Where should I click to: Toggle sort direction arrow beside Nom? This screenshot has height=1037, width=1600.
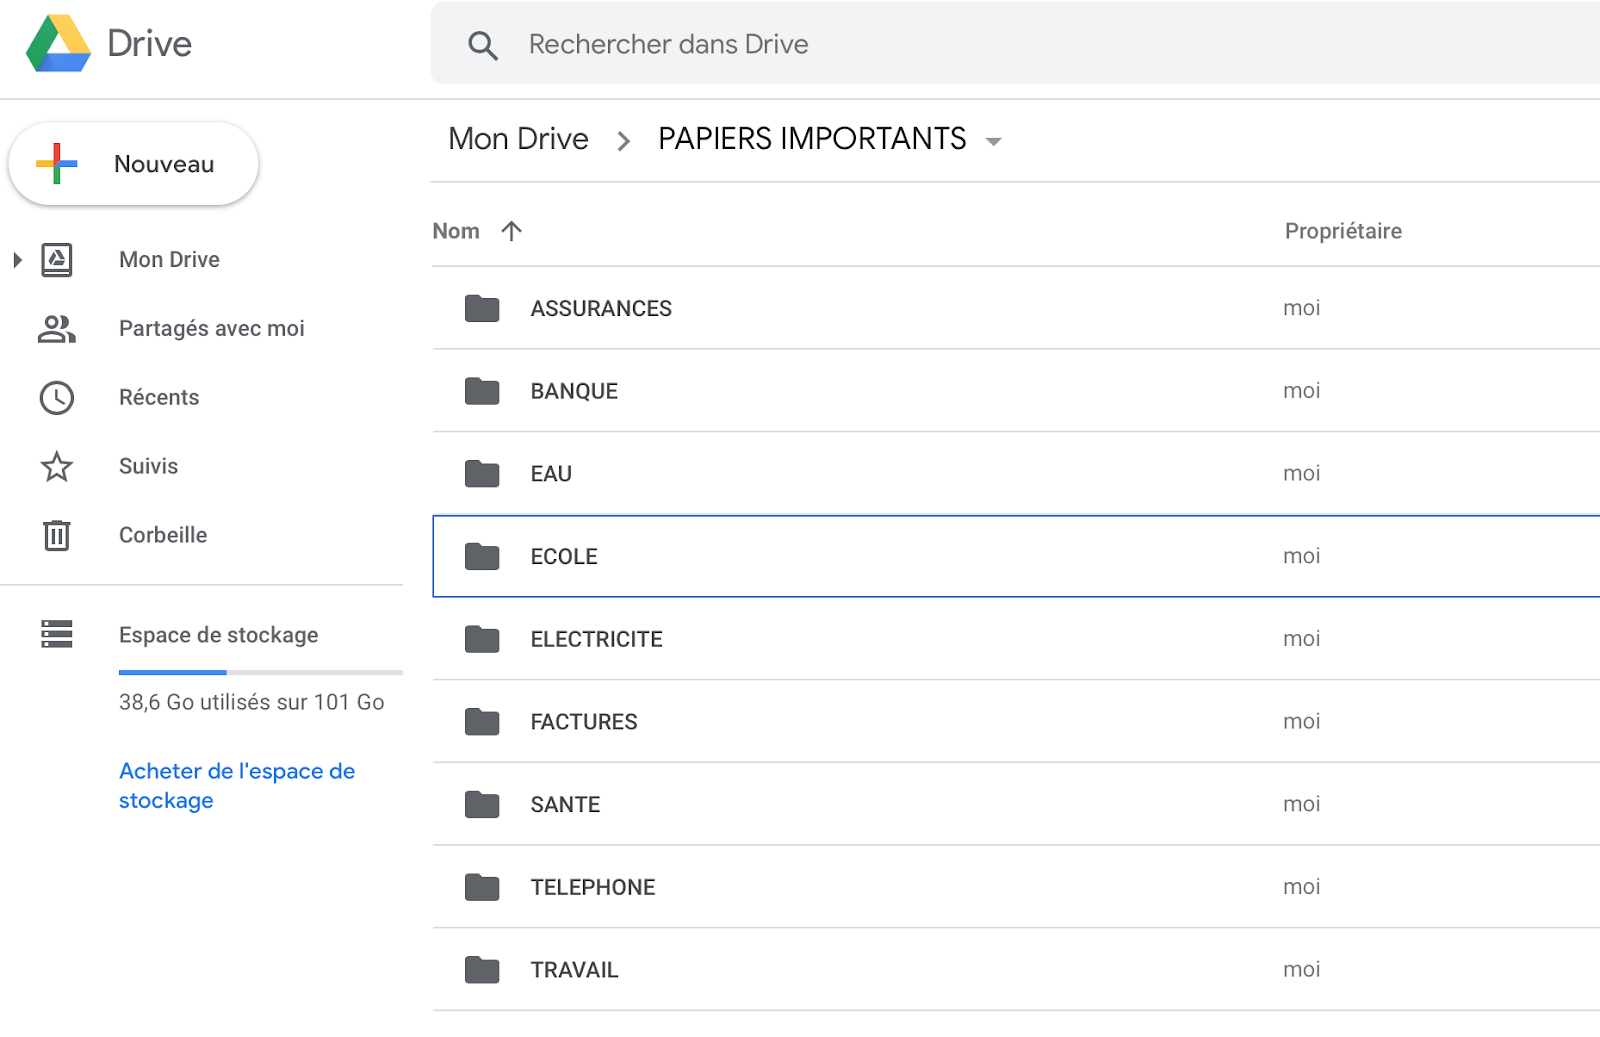tap(512, 231)
